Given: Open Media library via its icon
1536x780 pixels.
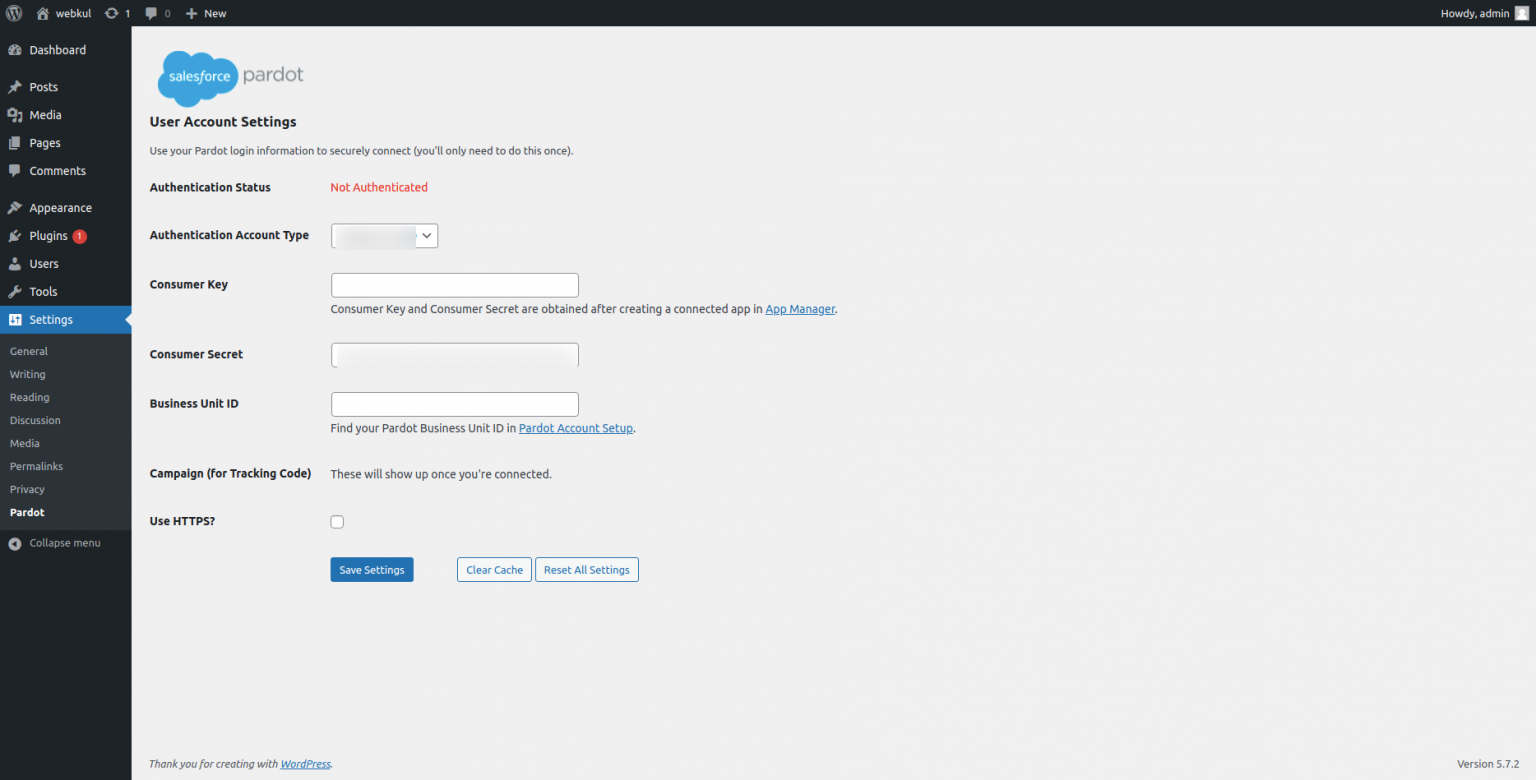Looking at the screenshot, I should (16, 114).
